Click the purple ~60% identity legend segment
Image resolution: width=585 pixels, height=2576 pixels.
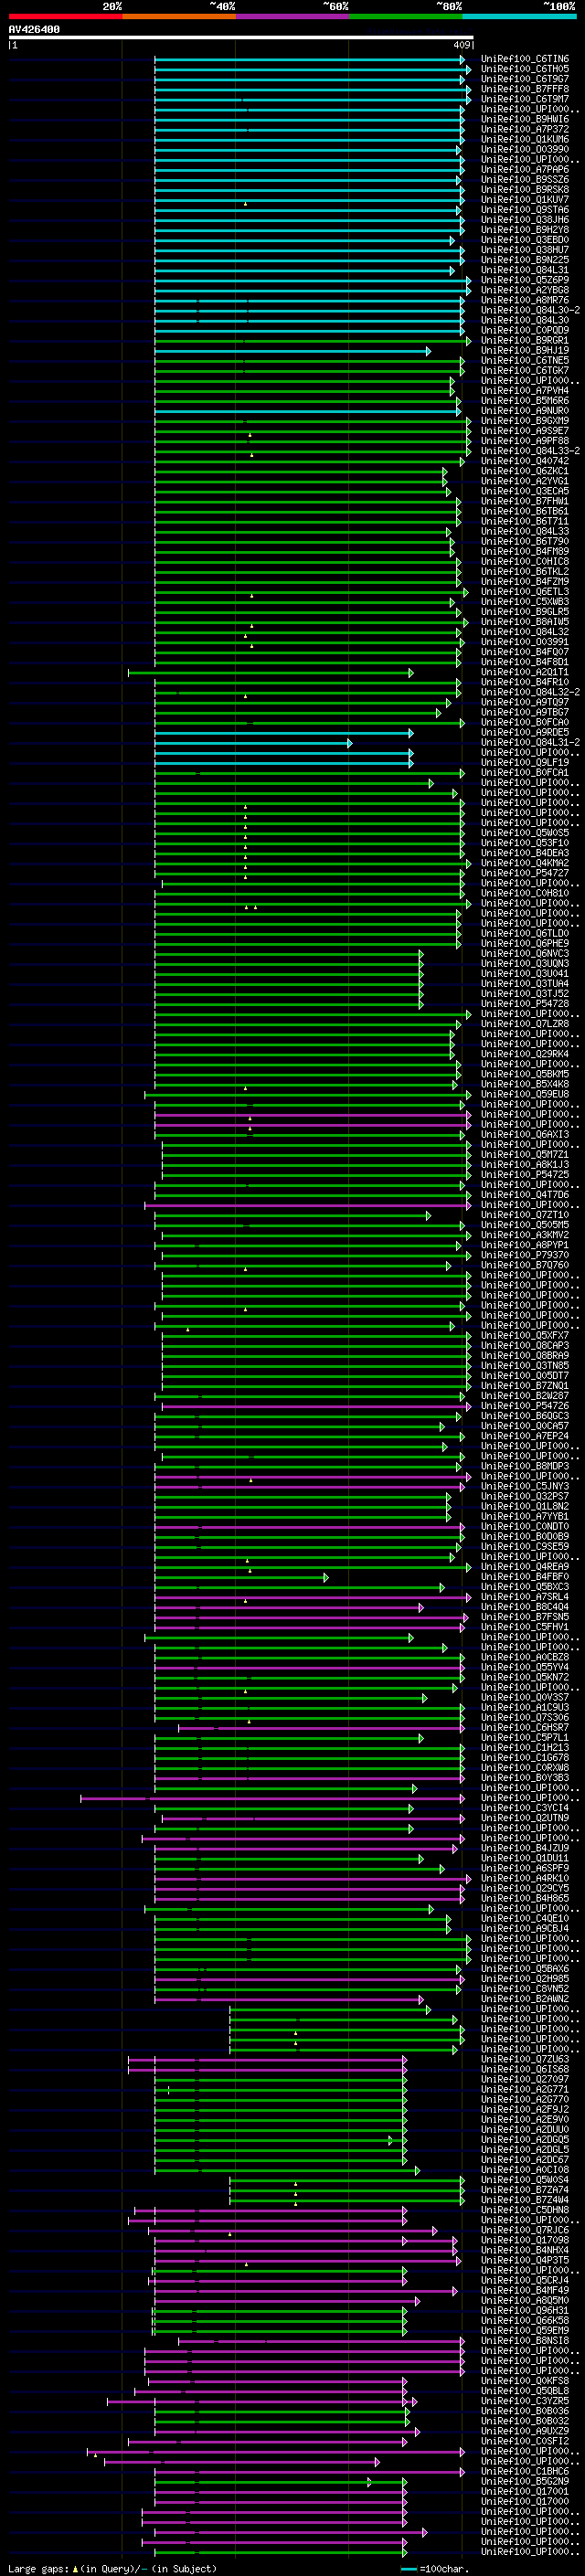[x=292, y=16]
